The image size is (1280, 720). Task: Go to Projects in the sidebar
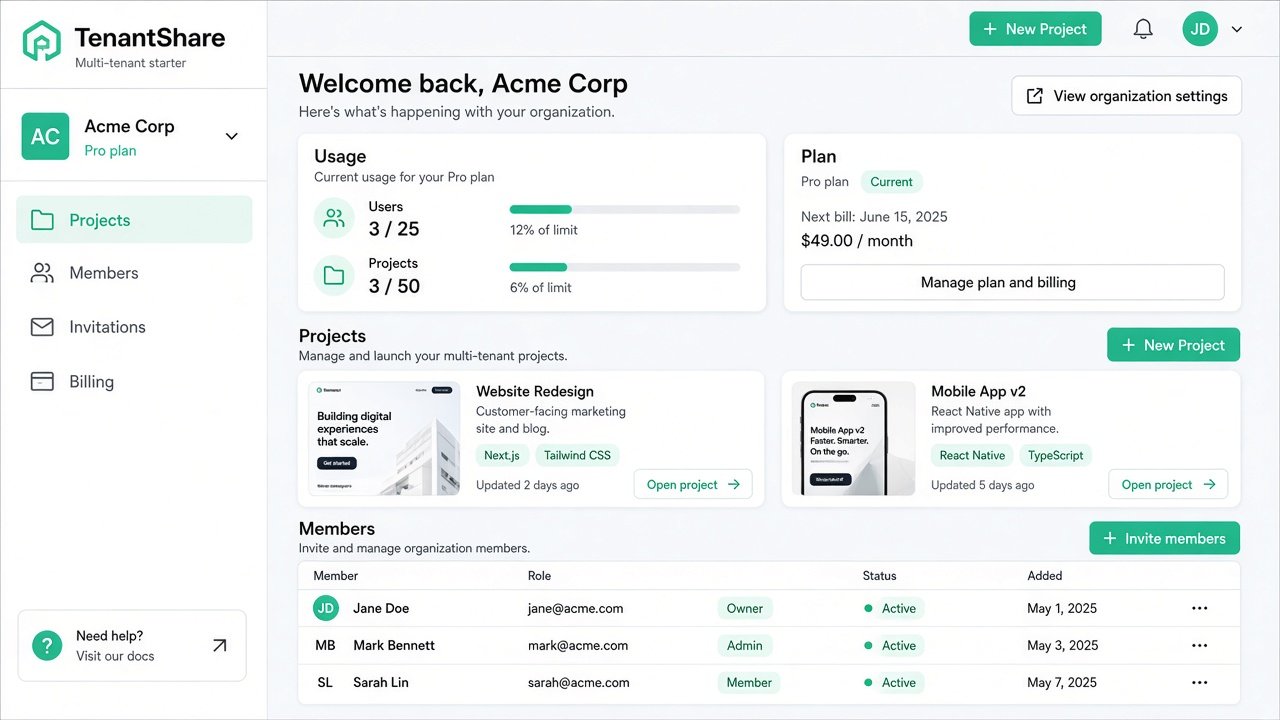134,220
